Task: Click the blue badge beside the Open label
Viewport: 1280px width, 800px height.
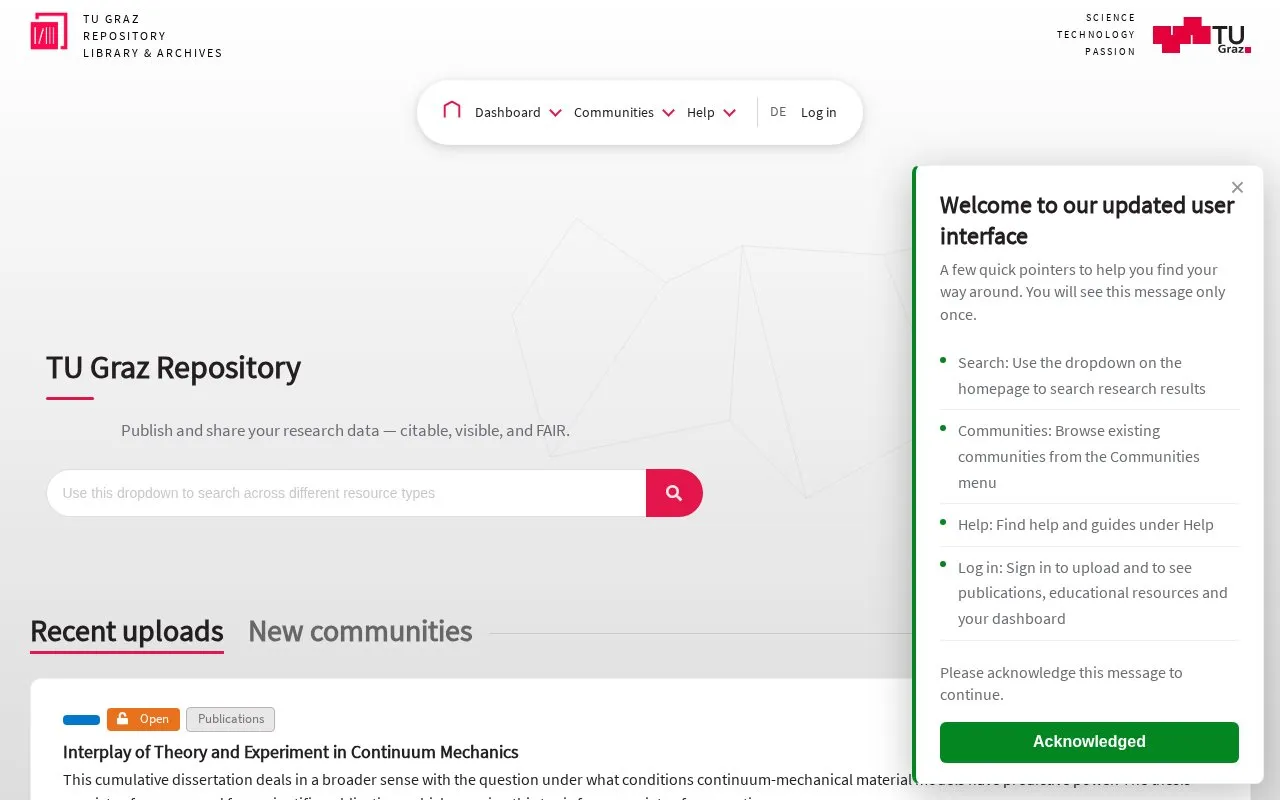Action: tap(81, 720)
